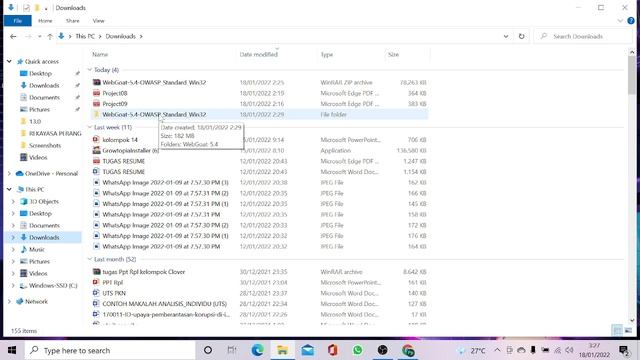640x360 pixels.
Task: Collapse the Last week (11) group
Action: point(90,127)
